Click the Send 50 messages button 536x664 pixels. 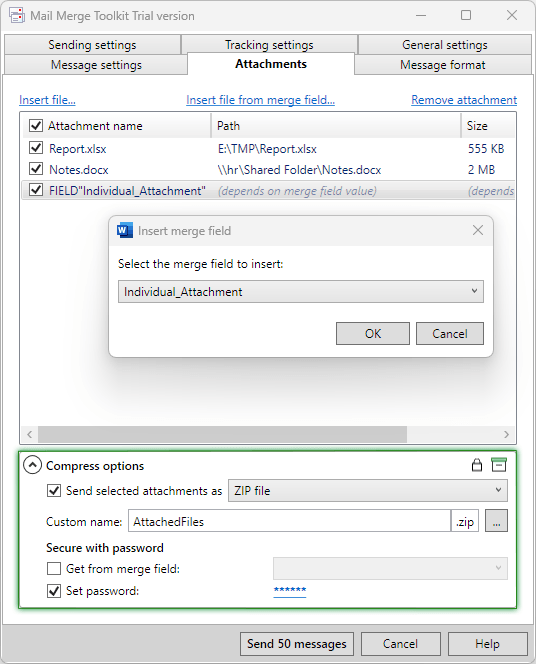[297, 644]
